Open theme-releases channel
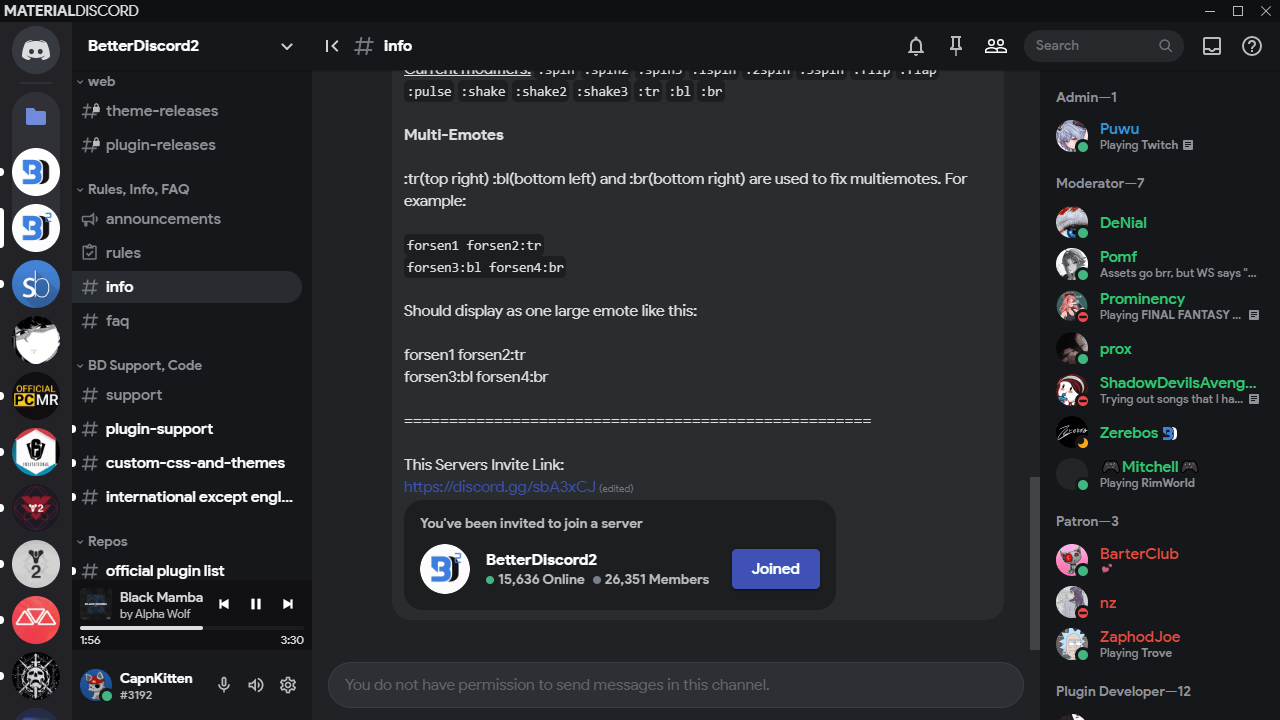The height and width of the screenshot is (720, 1280). [x=187, y=111]
